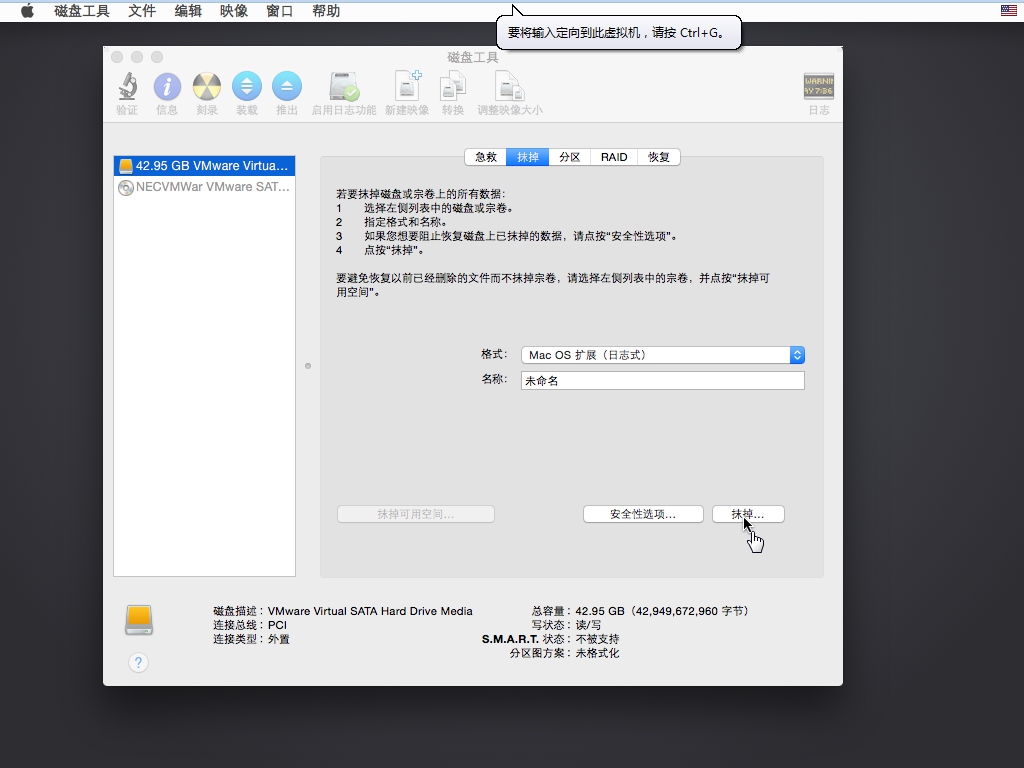This screenshot has height=768, width=1024.
Task: Click the New Image (新建映像) icon
Action: tap(407, 86)
